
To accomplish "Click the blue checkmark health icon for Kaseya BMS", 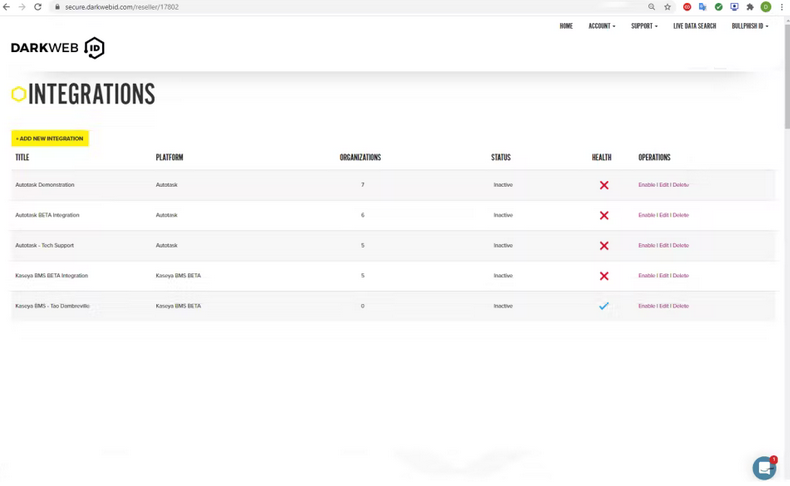I will tap(604, 306).
